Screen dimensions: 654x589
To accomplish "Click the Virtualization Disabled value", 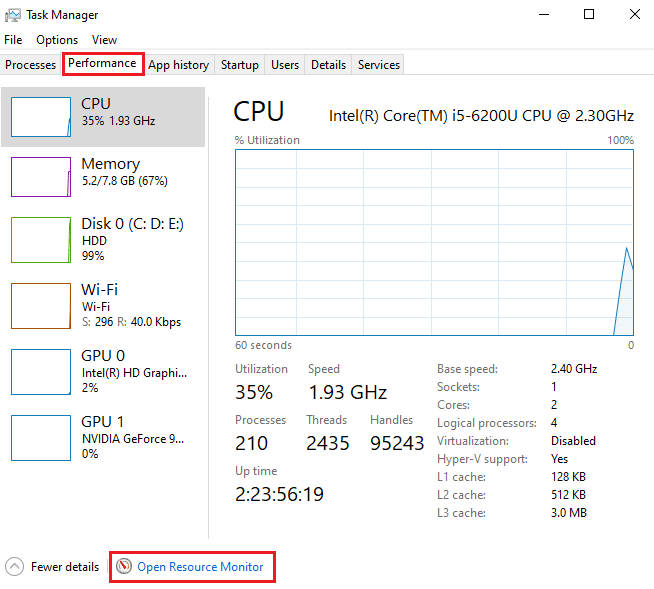I will [x=573, y=441].
